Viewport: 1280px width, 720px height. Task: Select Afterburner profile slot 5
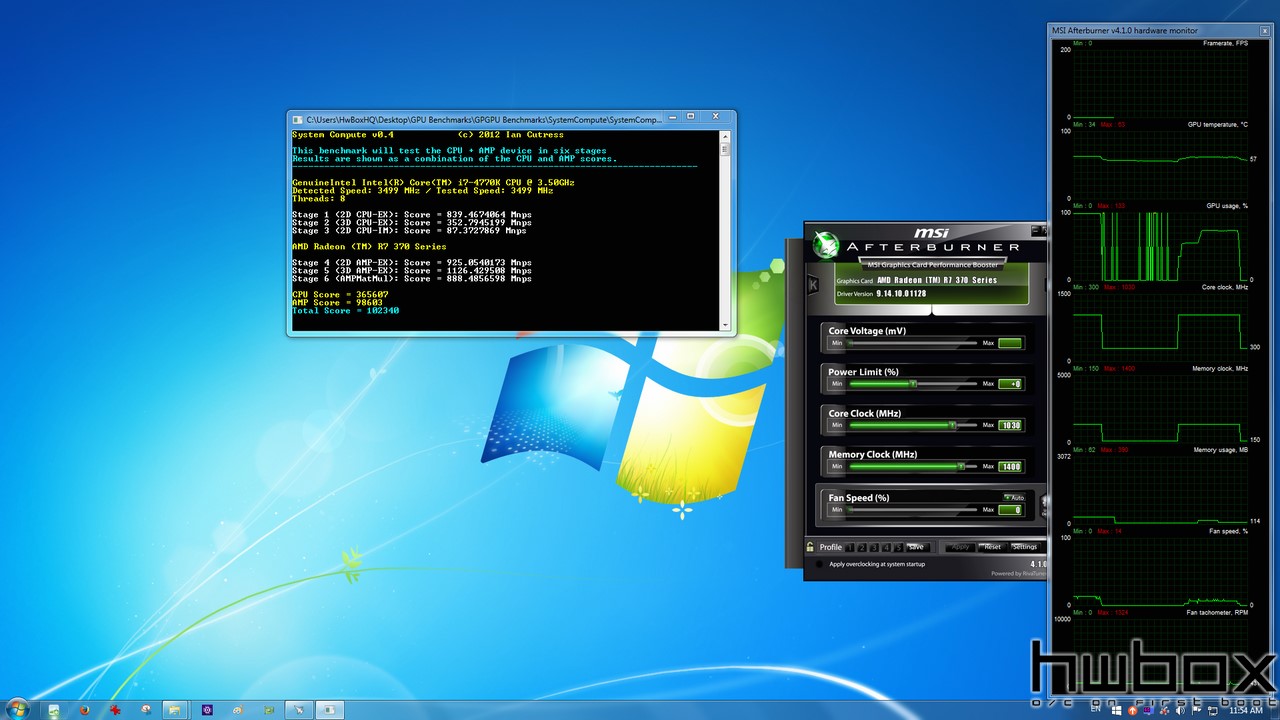(x=899, y=547)
